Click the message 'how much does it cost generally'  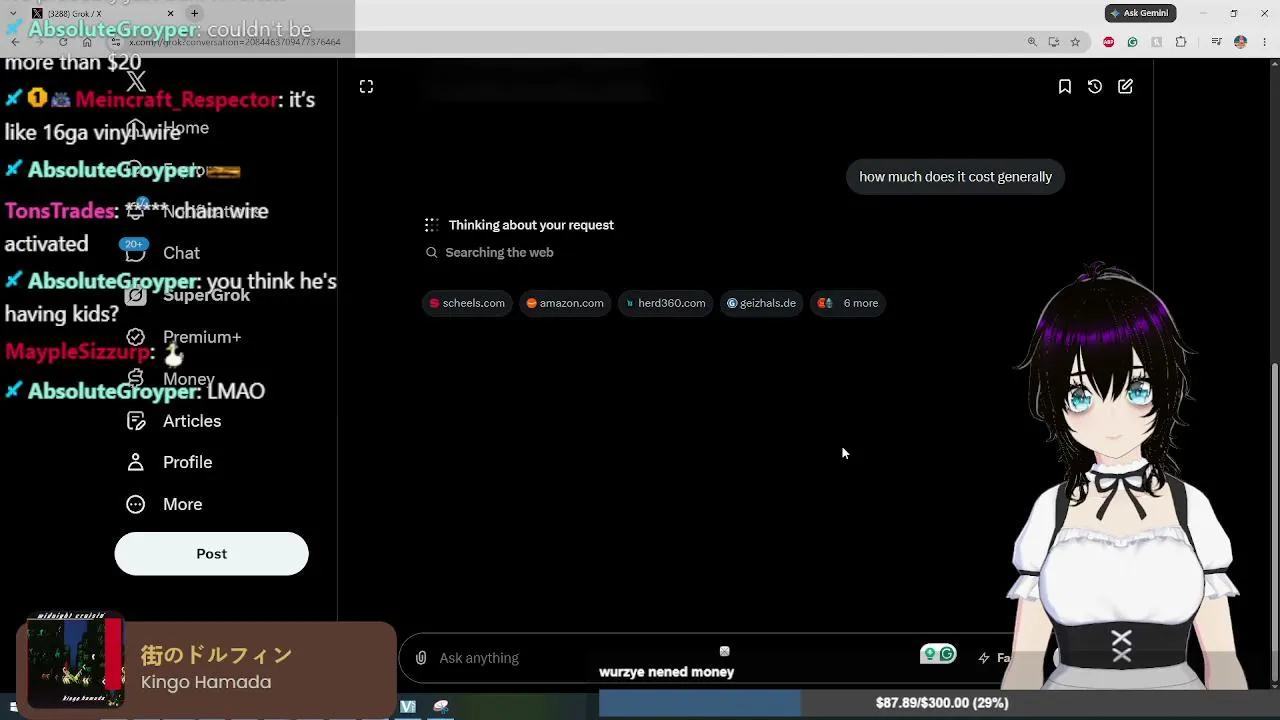tap(955, 177)
